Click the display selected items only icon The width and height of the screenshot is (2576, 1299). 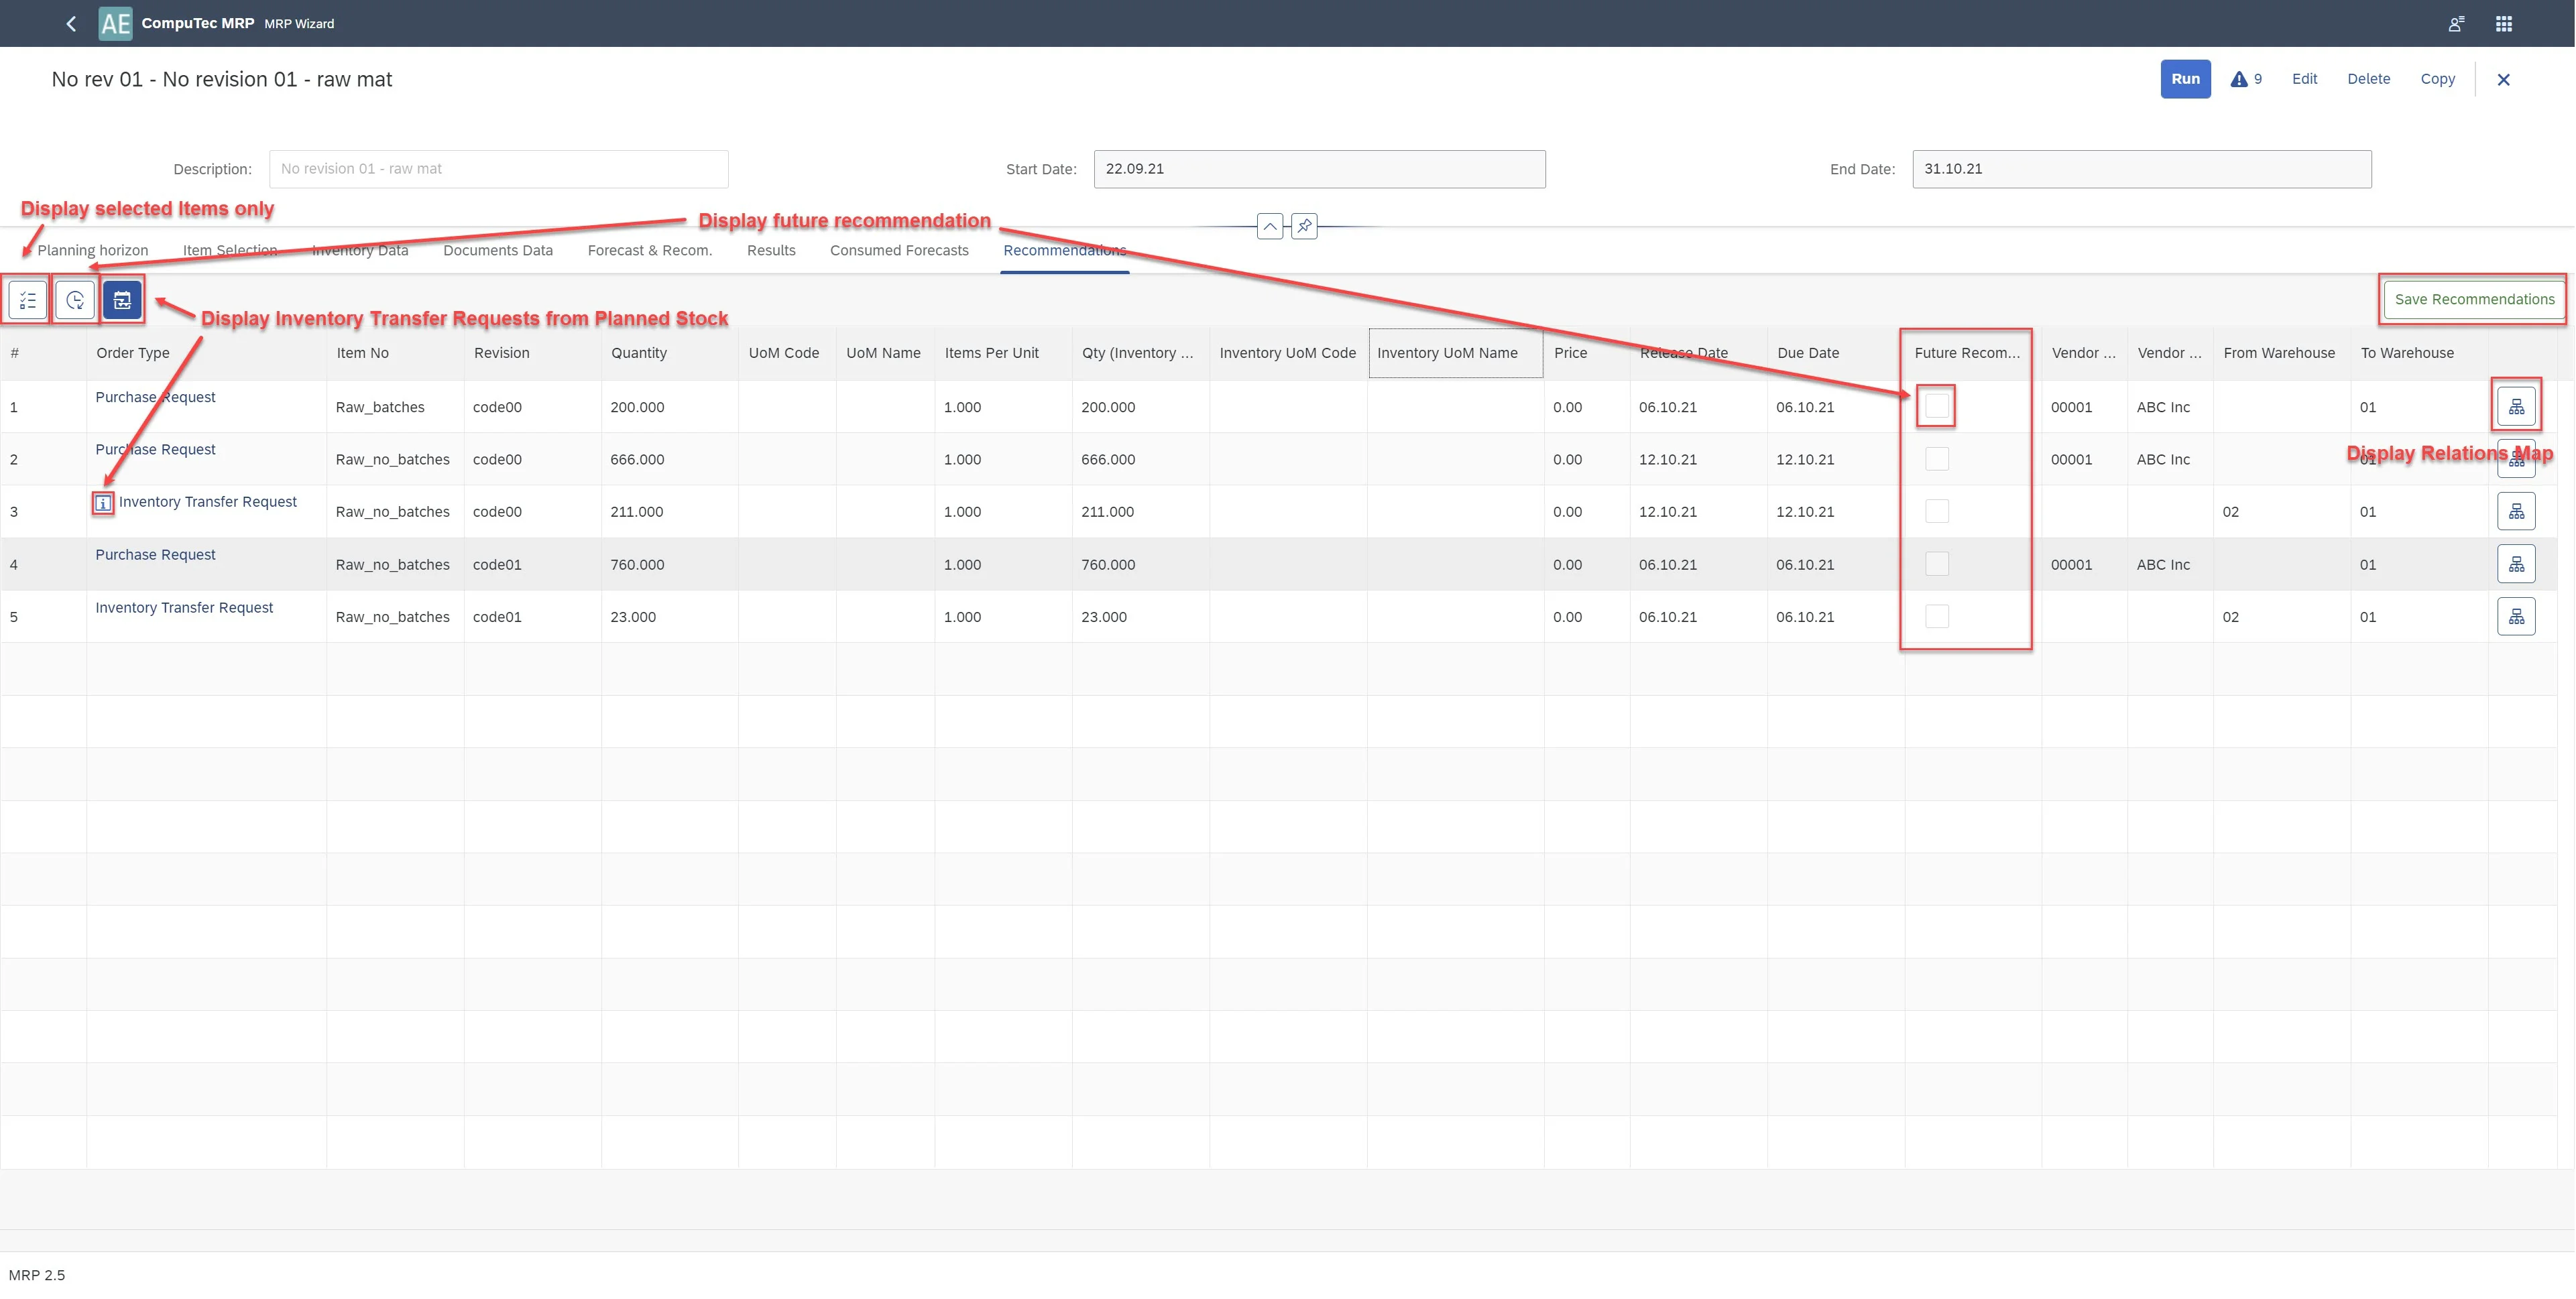coord(28,300)
